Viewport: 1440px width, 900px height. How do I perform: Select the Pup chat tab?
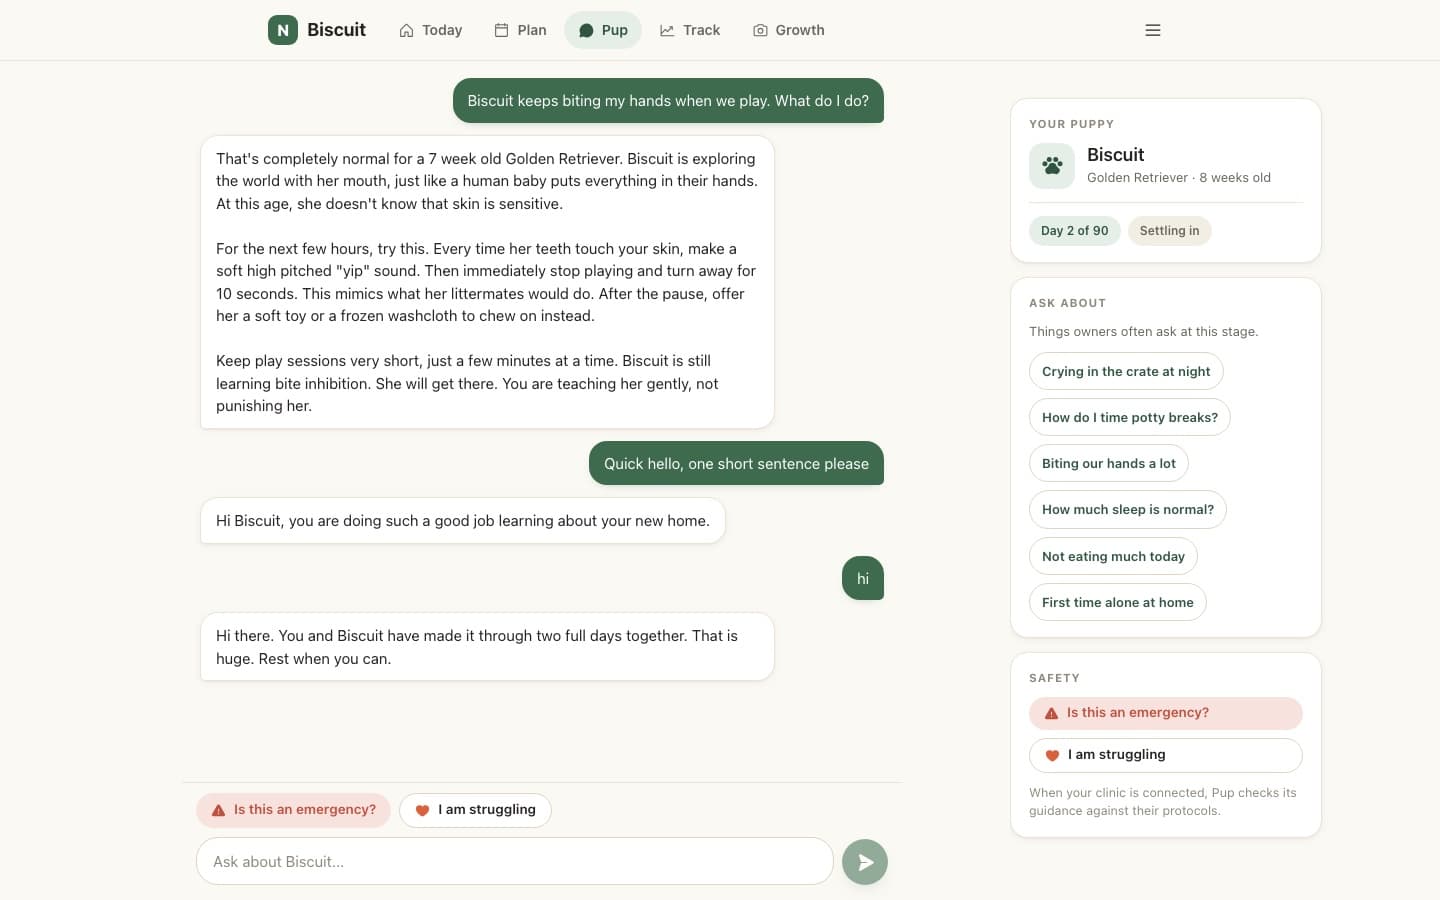coord(603,30)
